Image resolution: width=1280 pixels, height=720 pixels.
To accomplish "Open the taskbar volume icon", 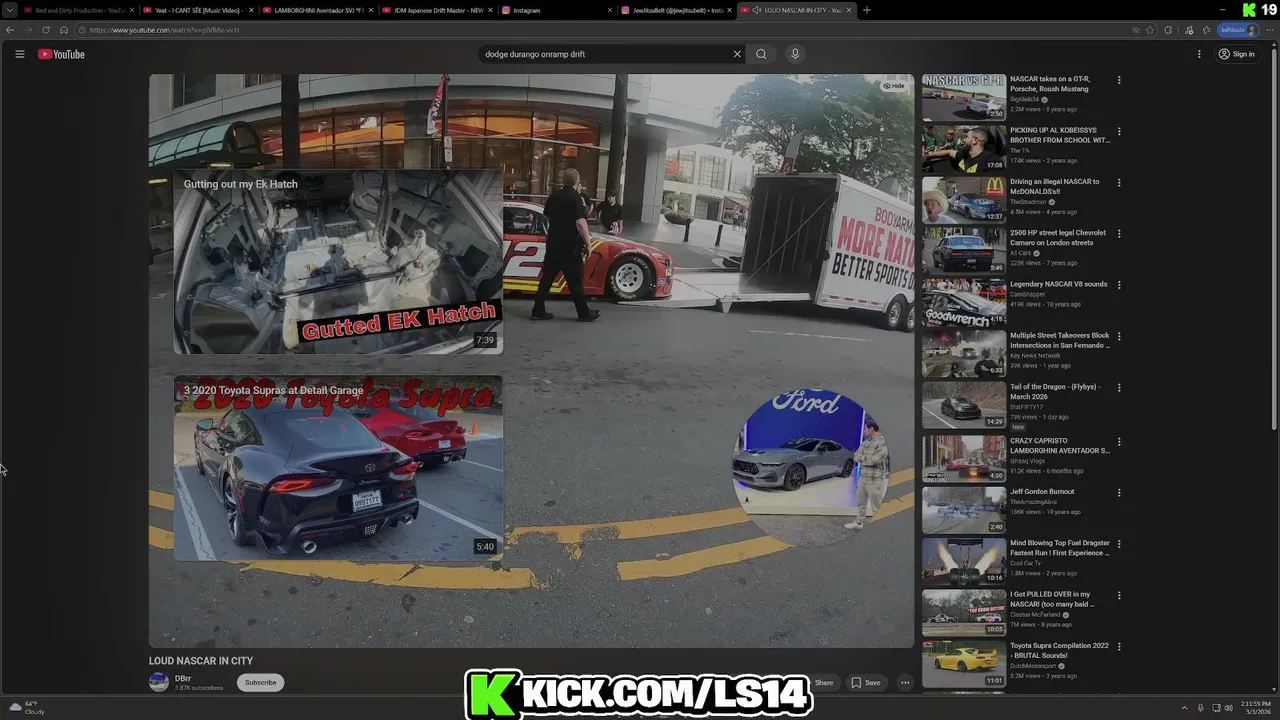I will (x=1229, y=708).
